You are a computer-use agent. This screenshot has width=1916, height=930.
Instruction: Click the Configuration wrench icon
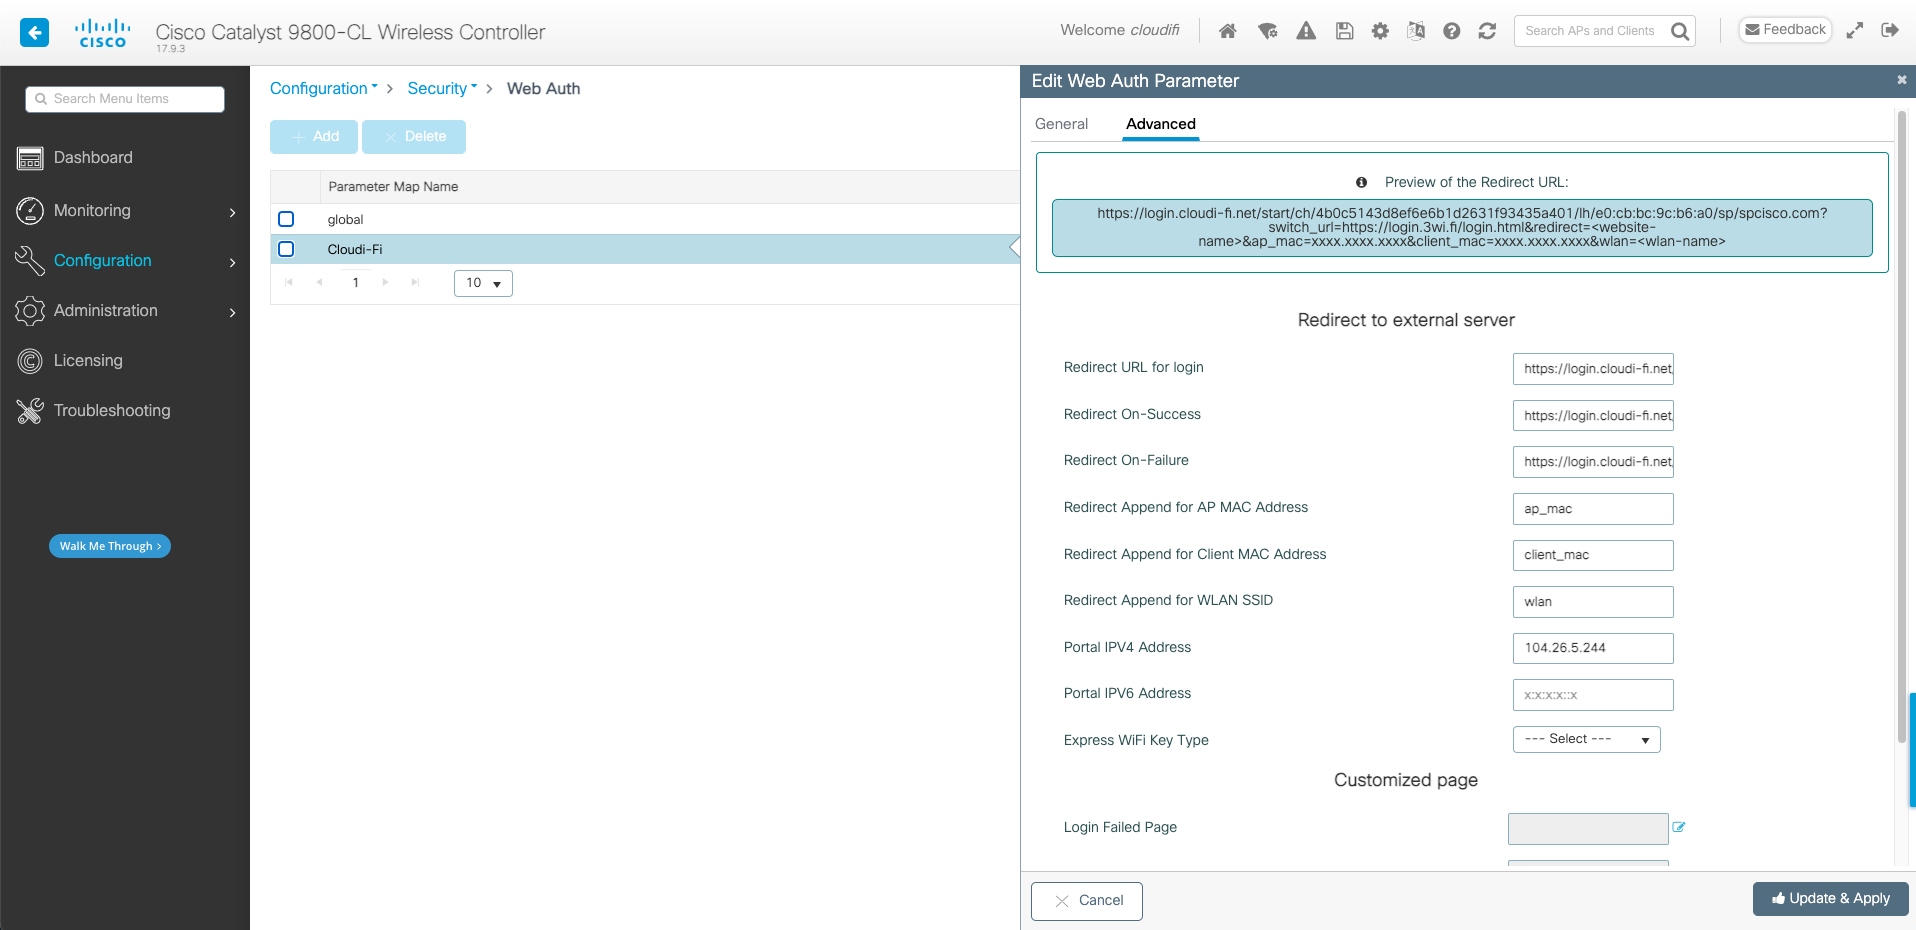click(x=30, y=260)
